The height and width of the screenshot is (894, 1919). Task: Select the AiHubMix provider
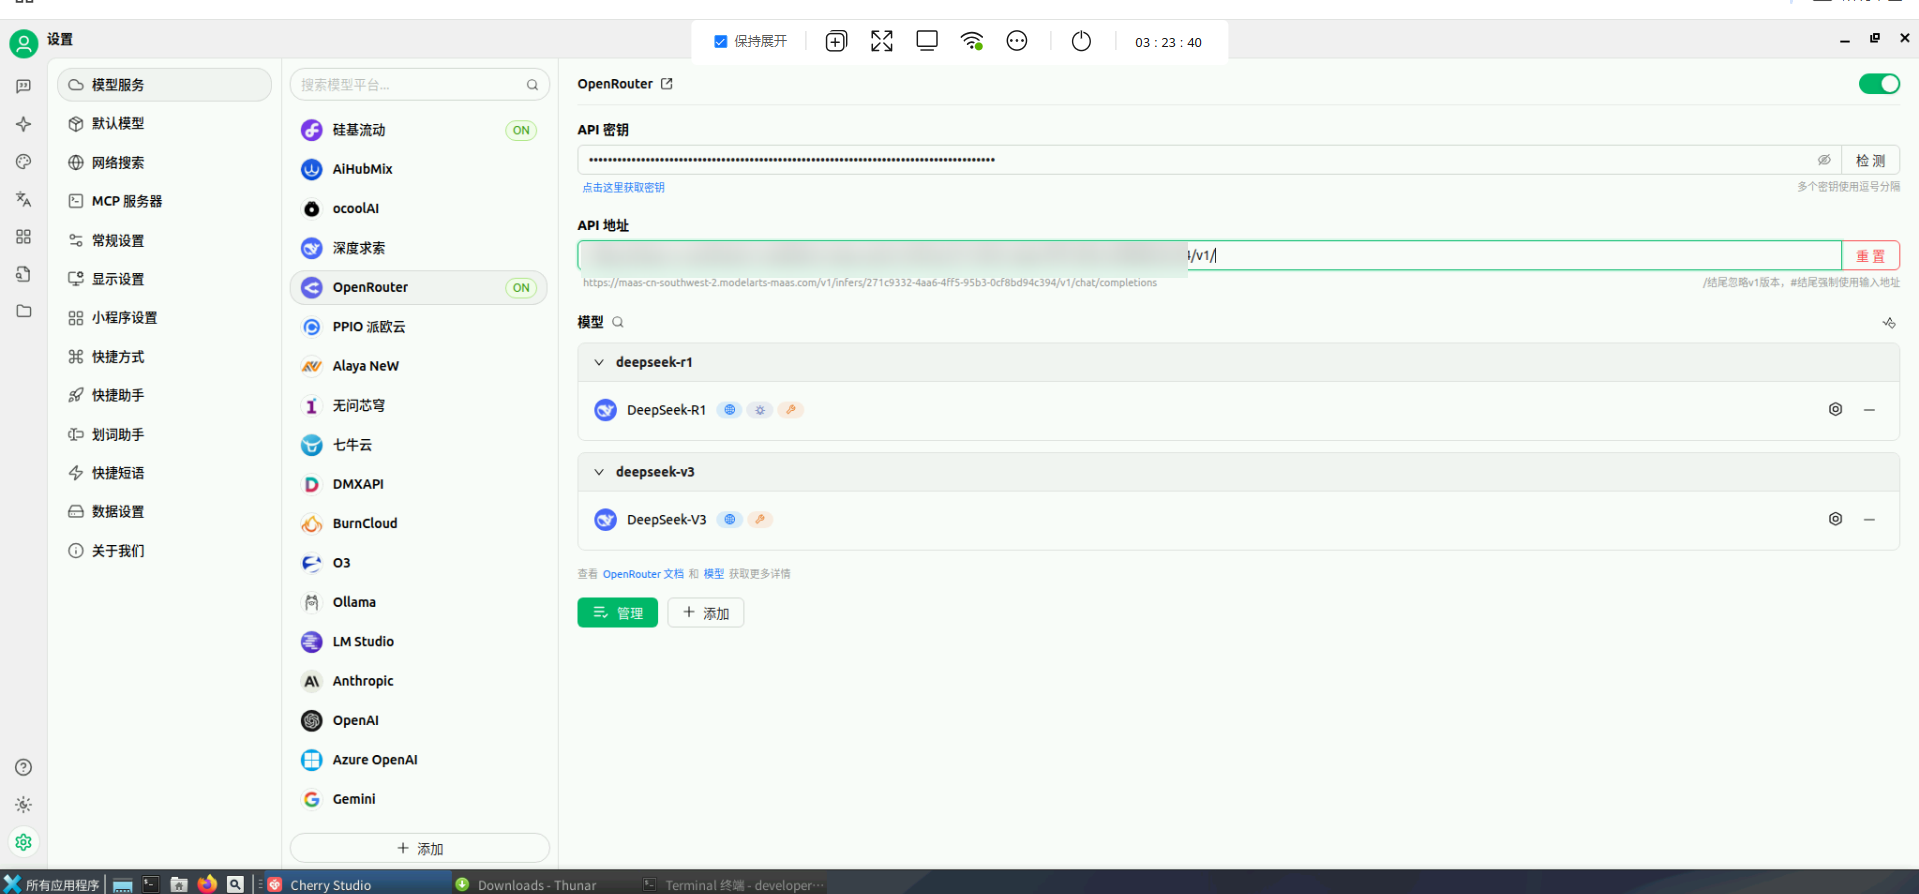pyautogui.click(x=419, y=170)
